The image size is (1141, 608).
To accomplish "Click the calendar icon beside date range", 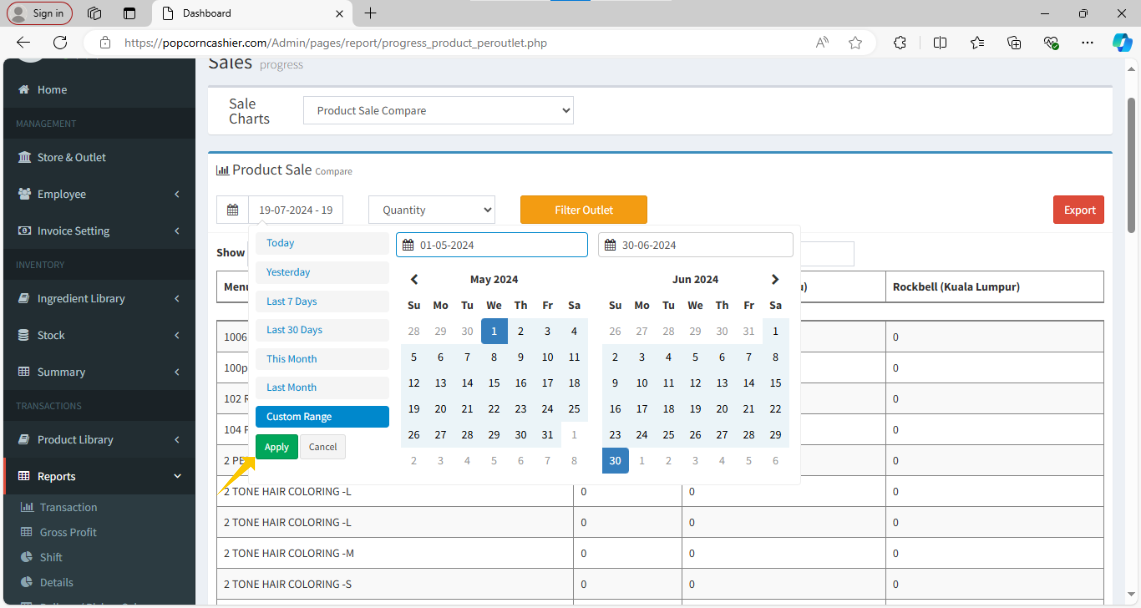I will 232,210.
